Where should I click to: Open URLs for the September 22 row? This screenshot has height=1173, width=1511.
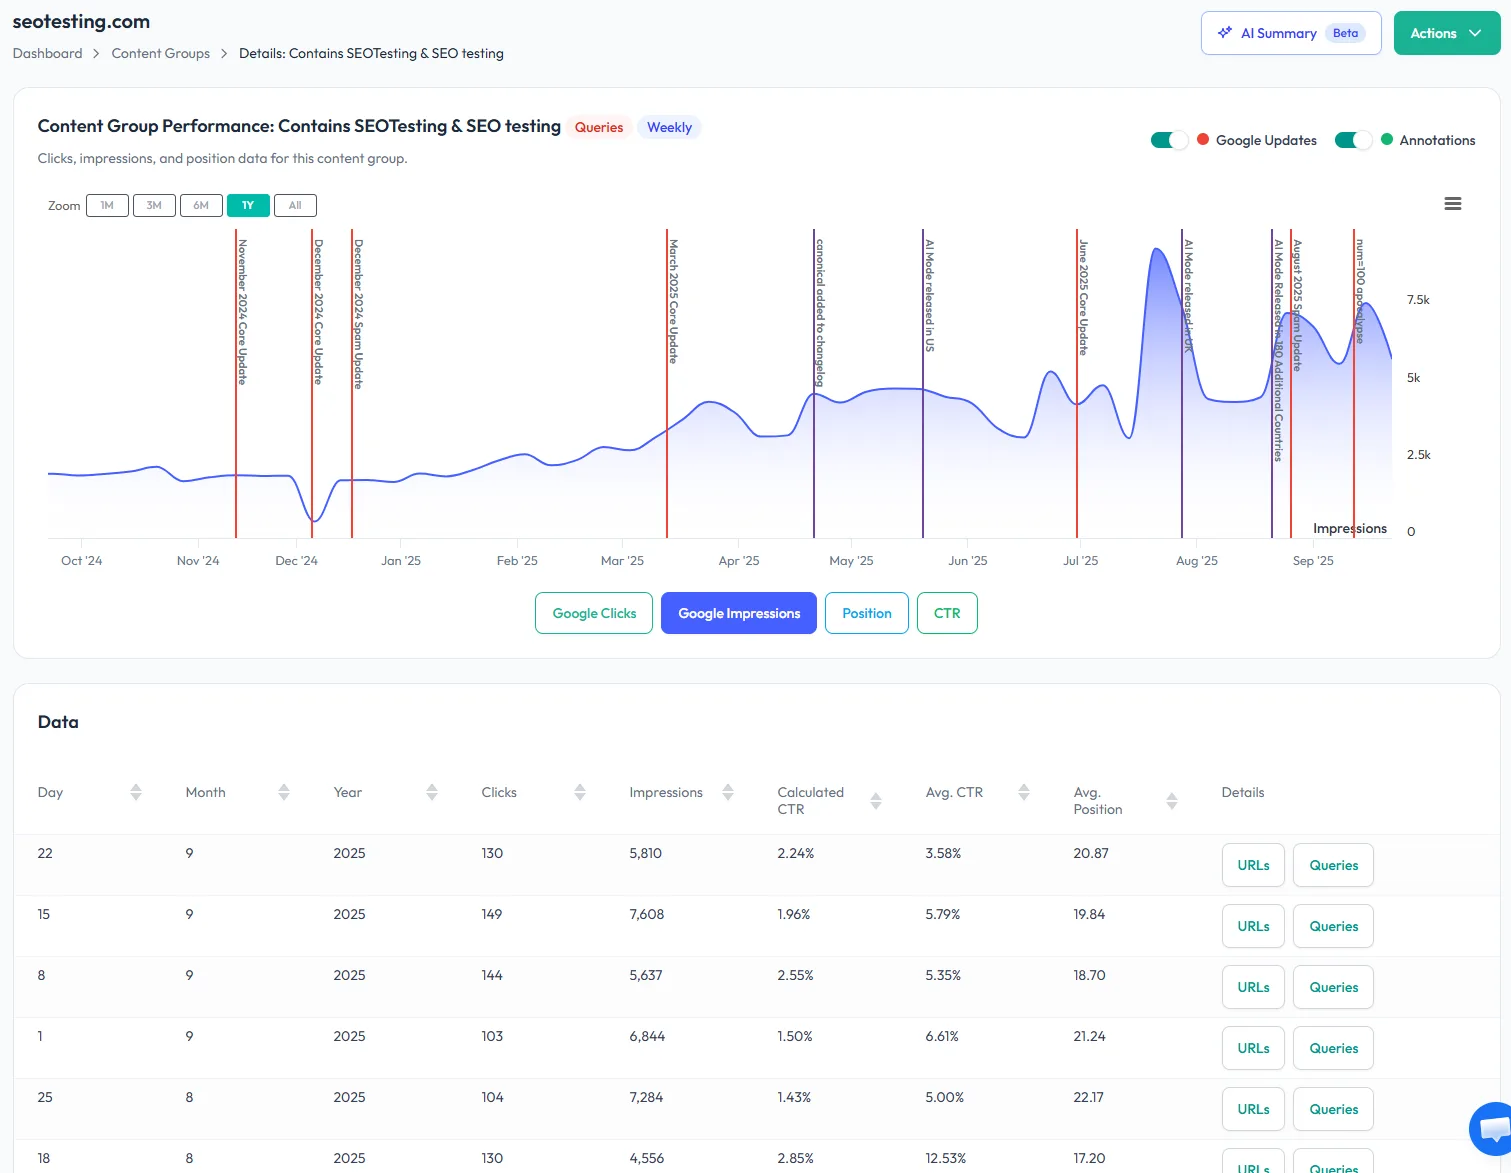point(1252,864)
